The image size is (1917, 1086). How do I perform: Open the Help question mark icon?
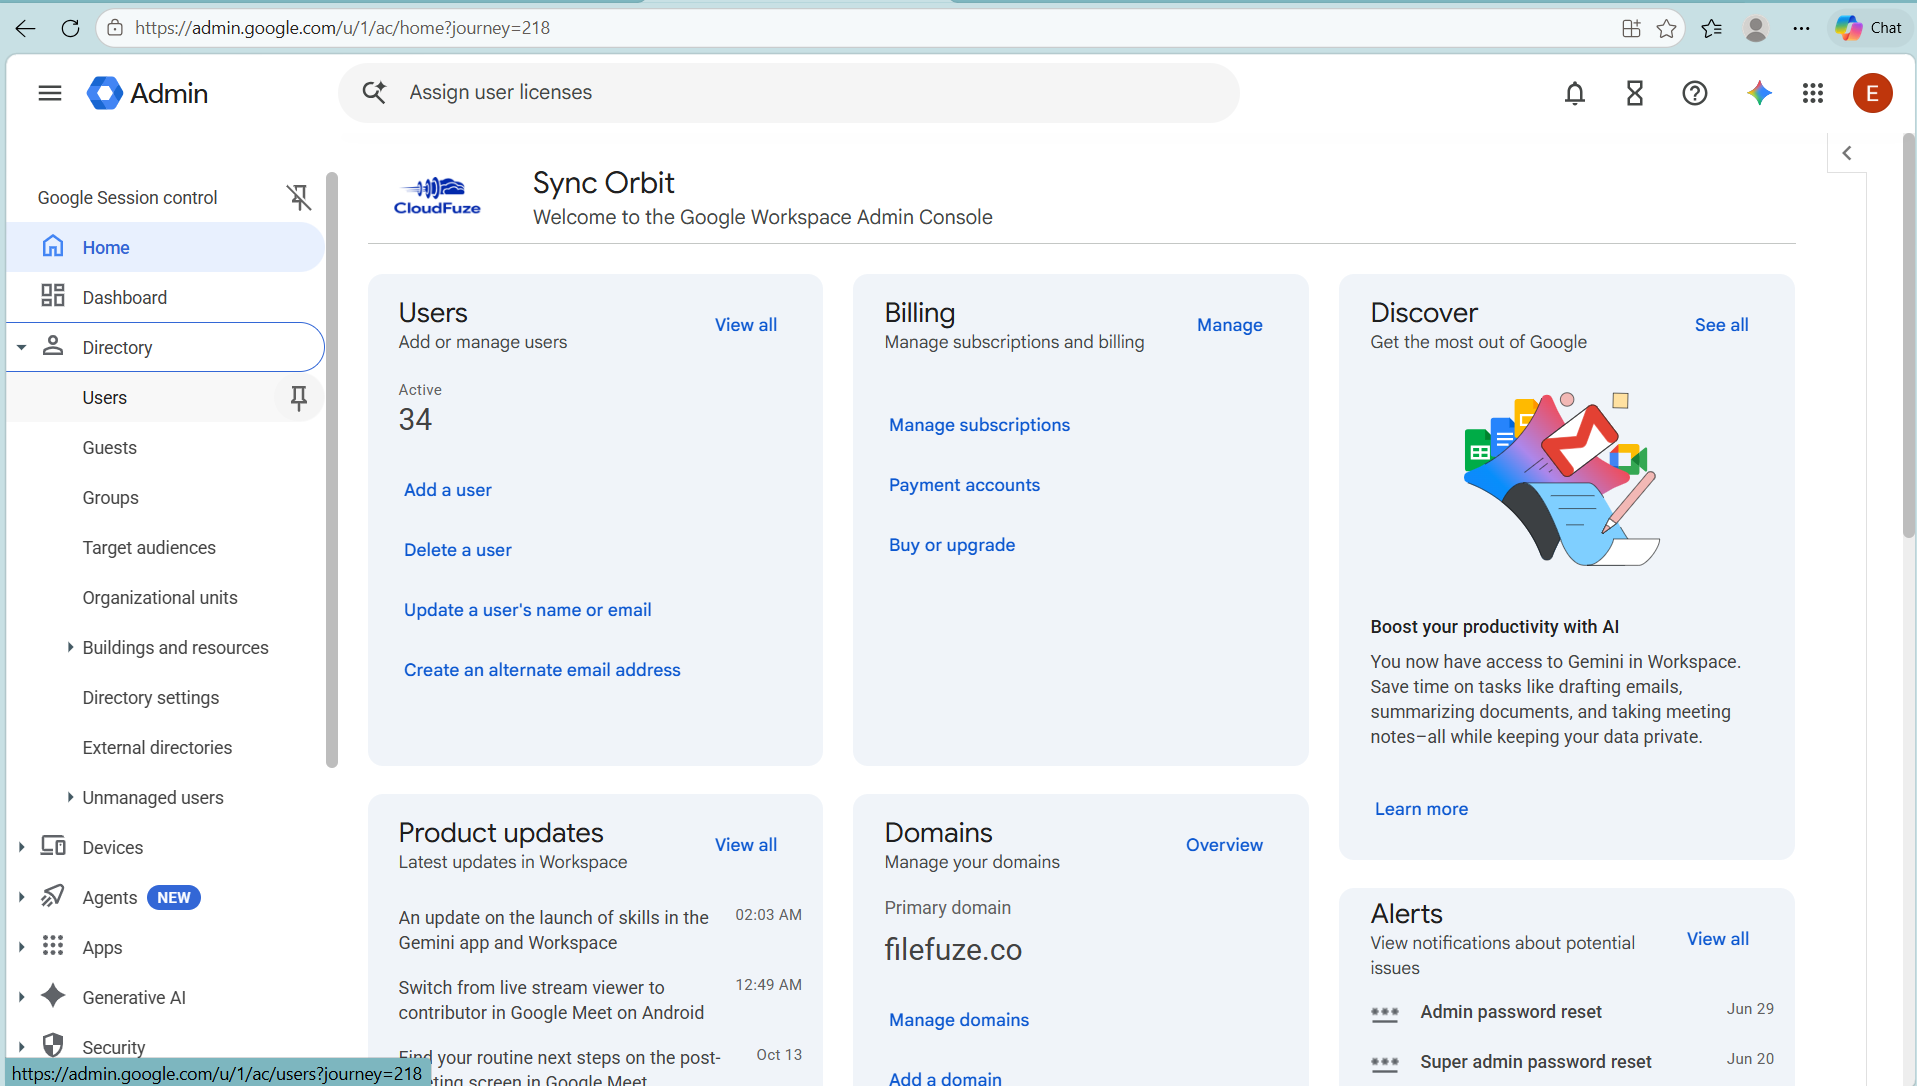point(1695,93)
